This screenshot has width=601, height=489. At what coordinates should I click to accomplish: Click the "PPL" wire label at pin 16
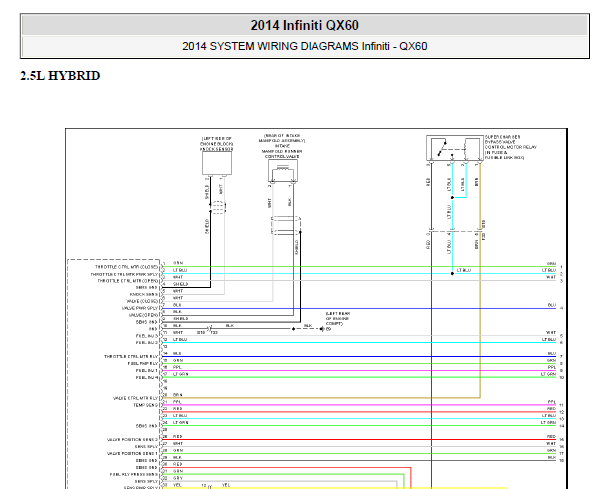coord(177,367)
